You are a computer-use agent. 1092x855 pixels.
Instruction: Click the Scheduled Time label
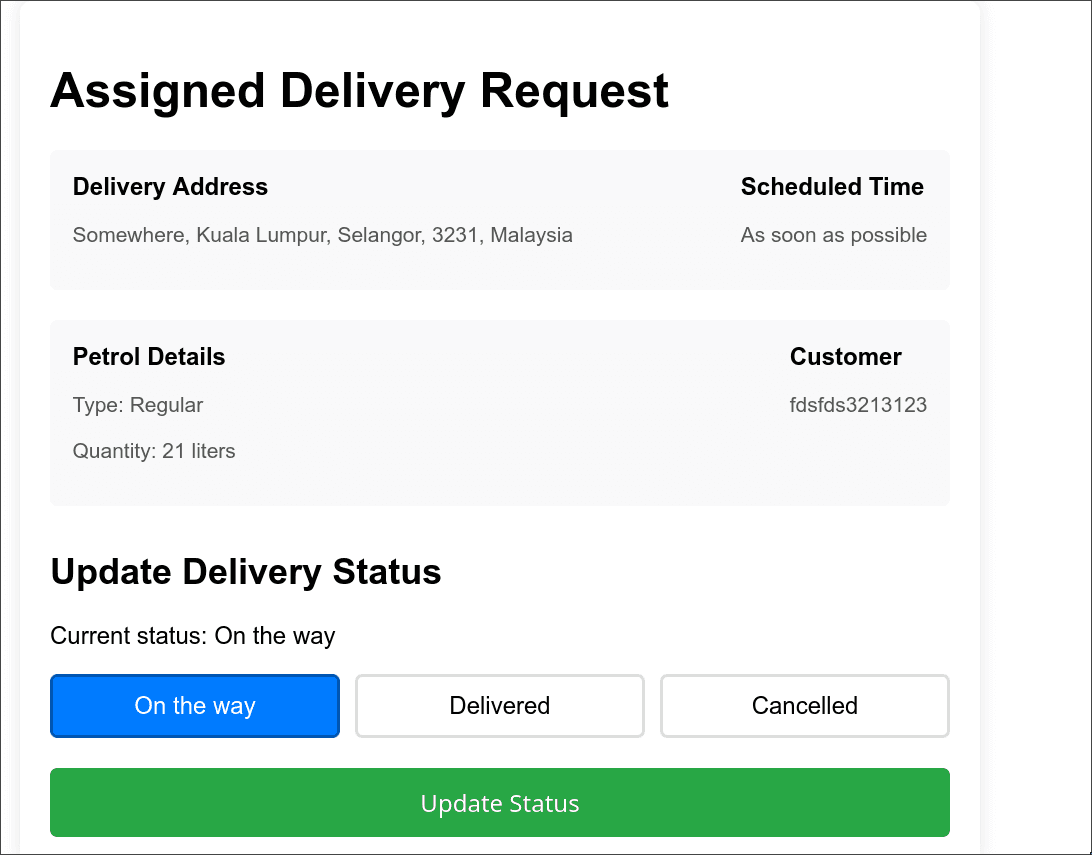(832, 187)
